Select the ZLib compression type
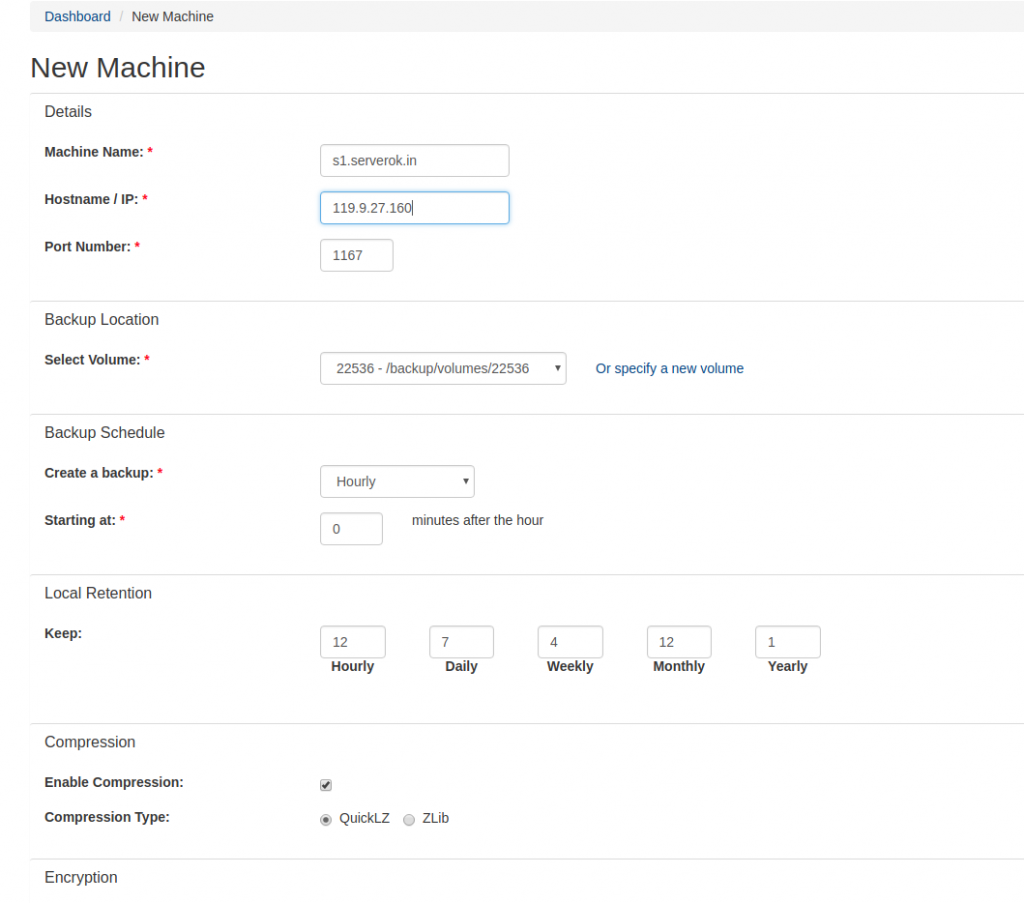The width and height of the screenshot is (1024, 903). 408,819
